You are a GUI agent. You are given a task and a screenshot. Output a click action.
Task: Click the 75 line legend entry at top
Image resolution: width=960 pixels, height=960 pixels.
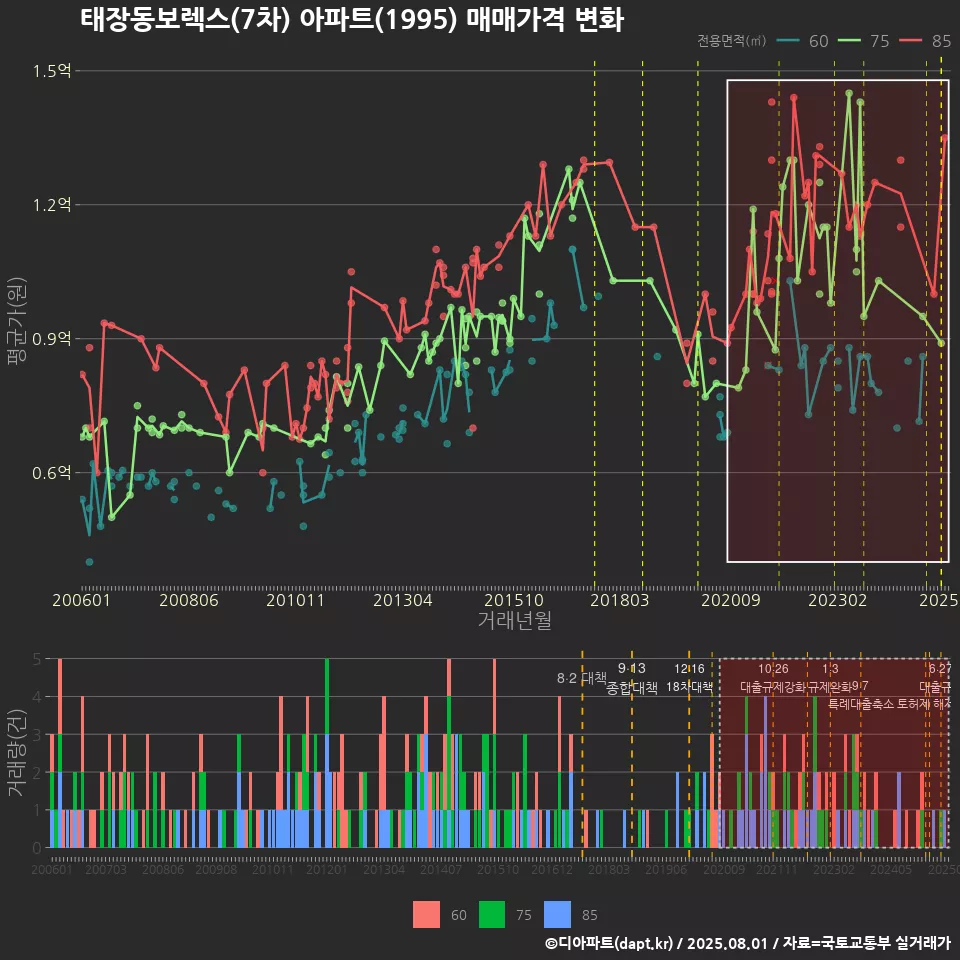(864, 41)
